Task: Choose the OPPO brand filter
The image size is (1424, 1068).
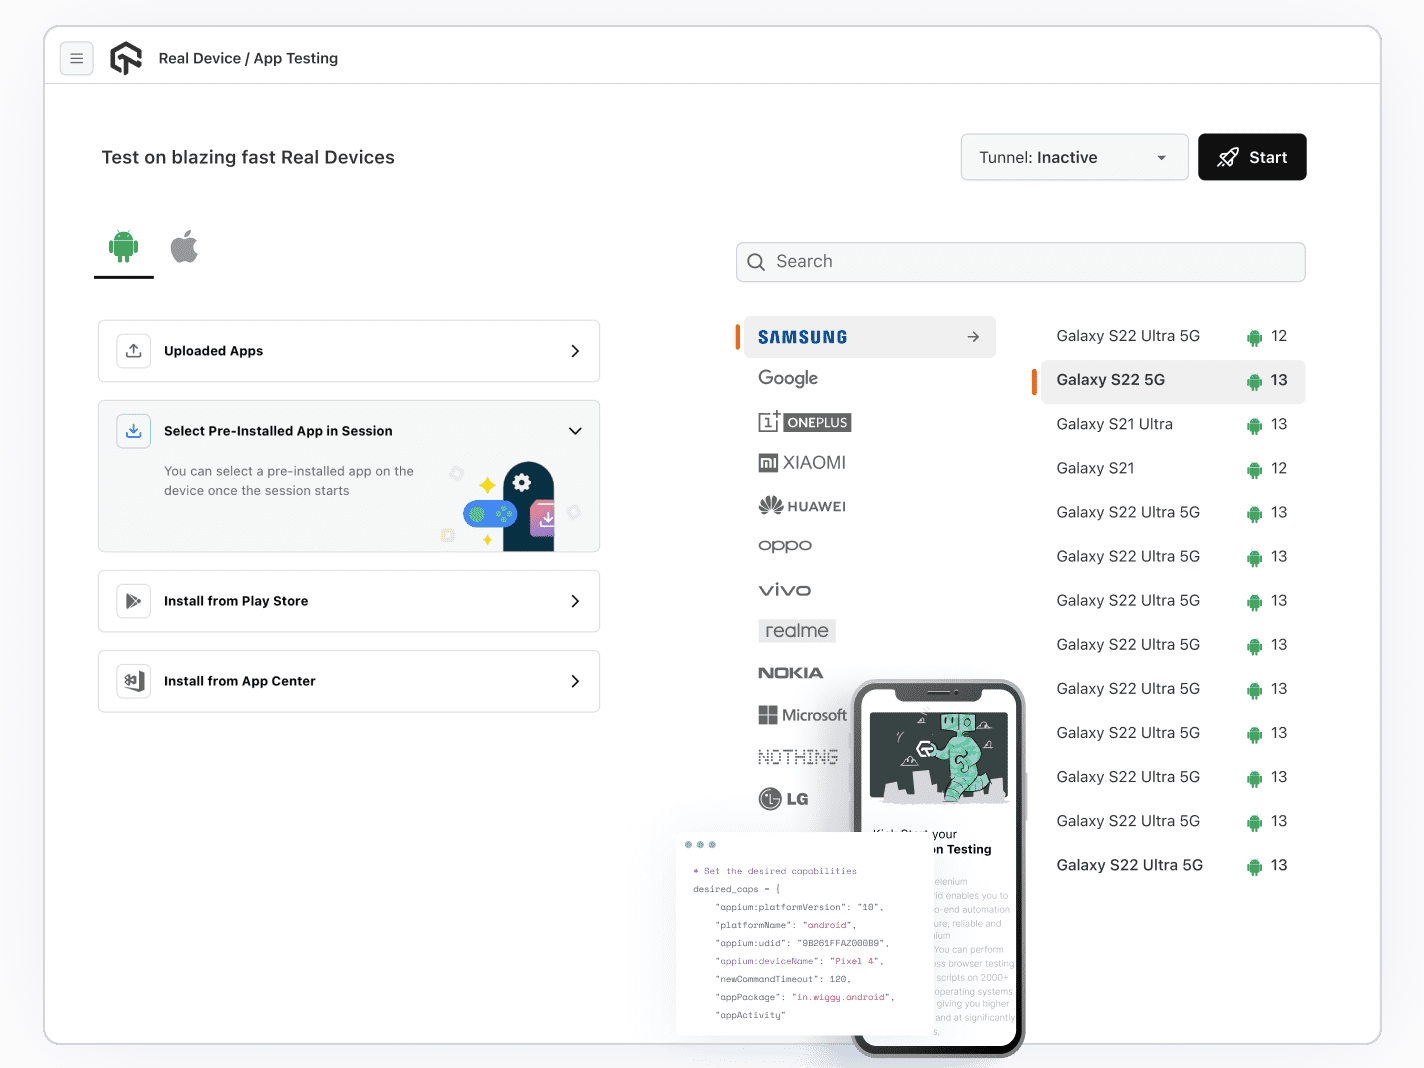Action: (785, 545)
